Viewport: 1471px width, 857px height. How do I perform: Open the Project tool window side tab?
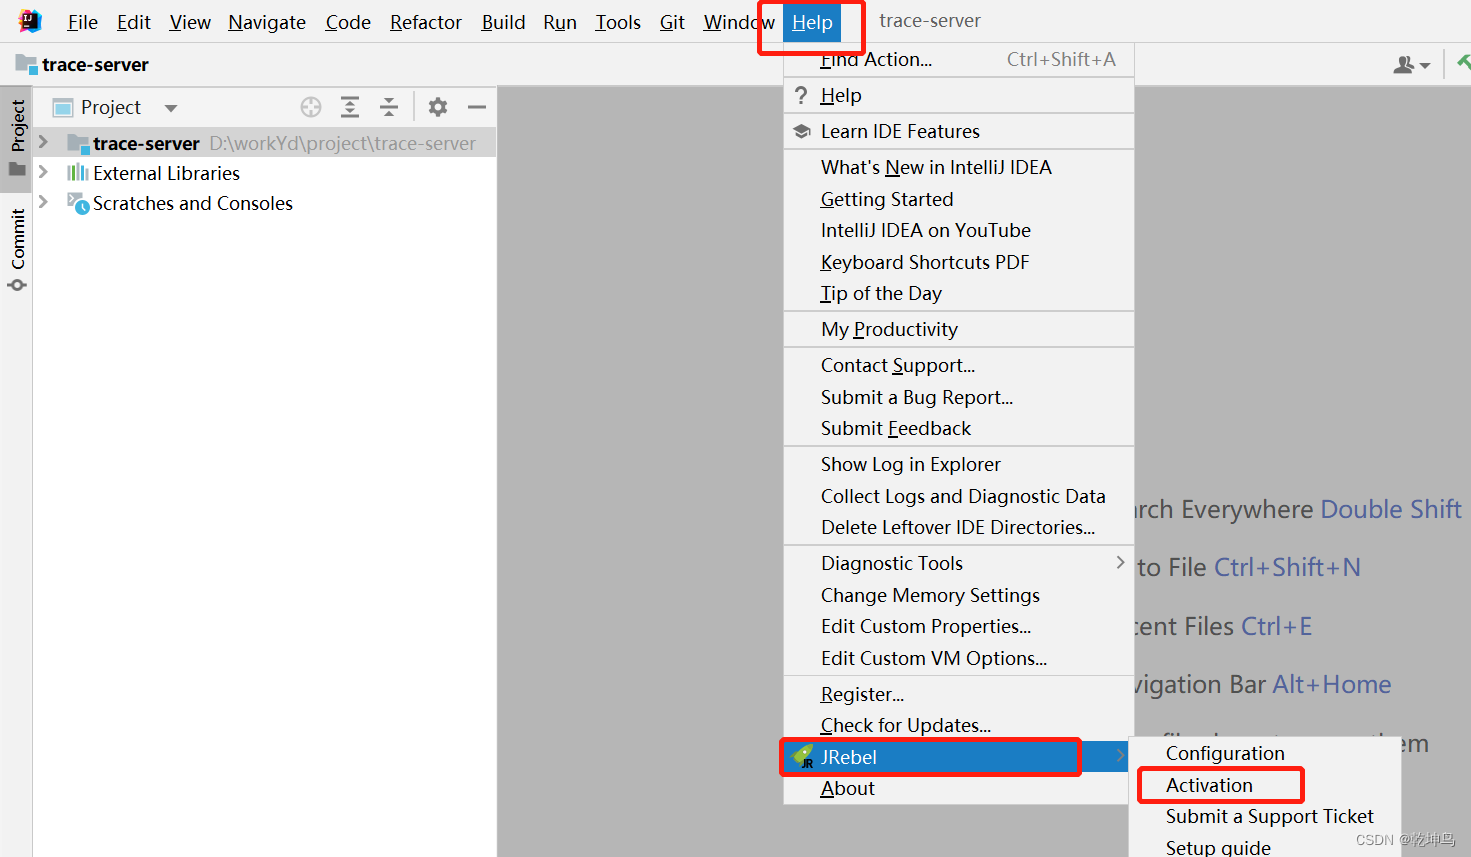pos(17,138)
